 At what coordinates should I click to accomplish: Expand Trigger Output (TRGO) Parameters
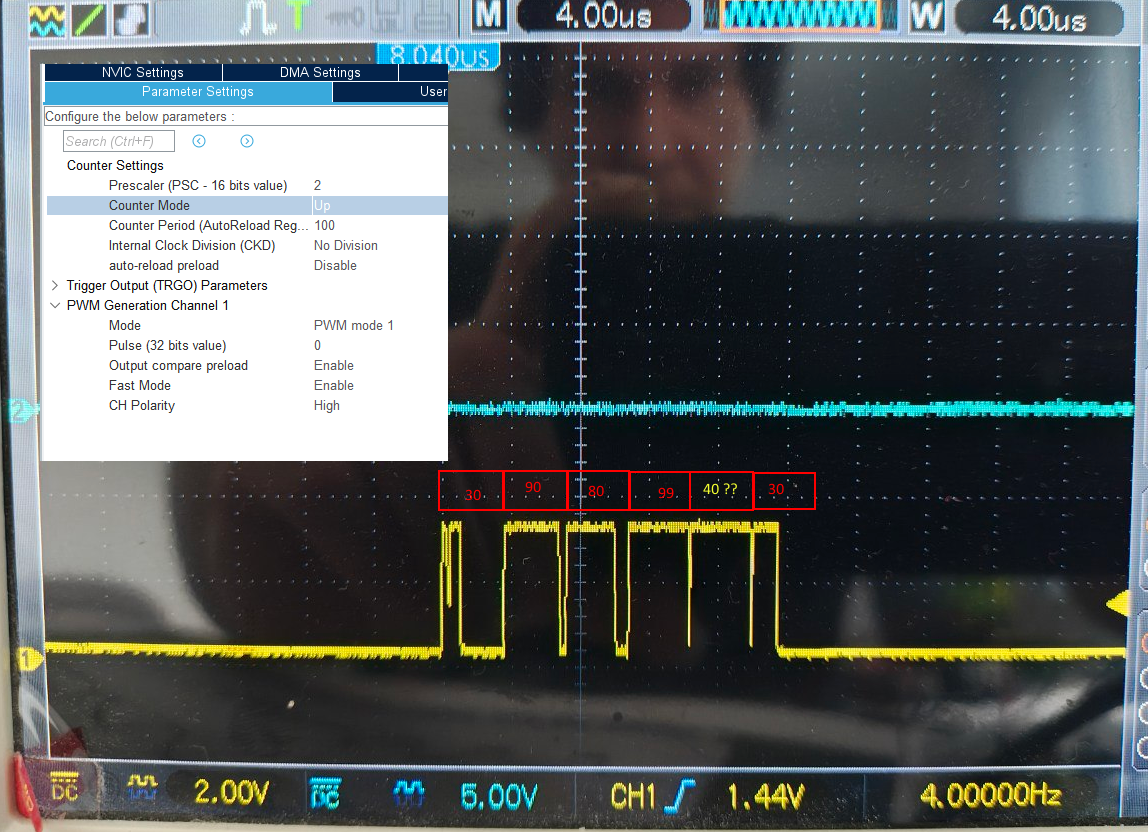coord(55,285)
